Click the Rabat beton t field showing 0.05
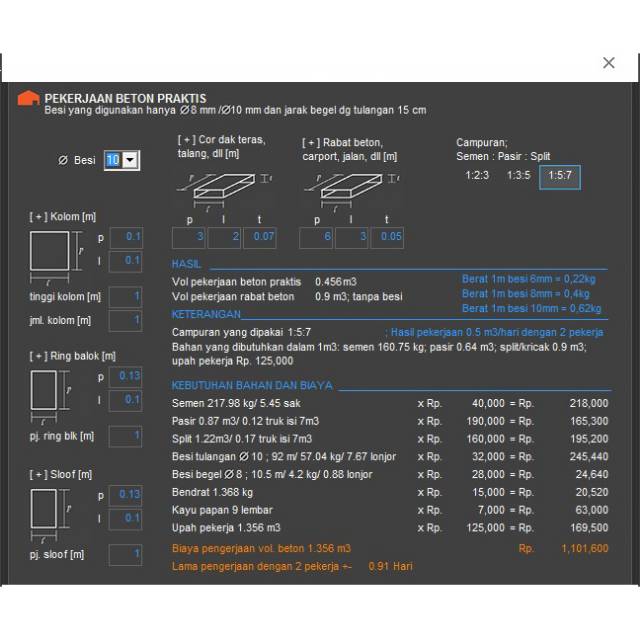640x640 pixels. tap(387, 238)
